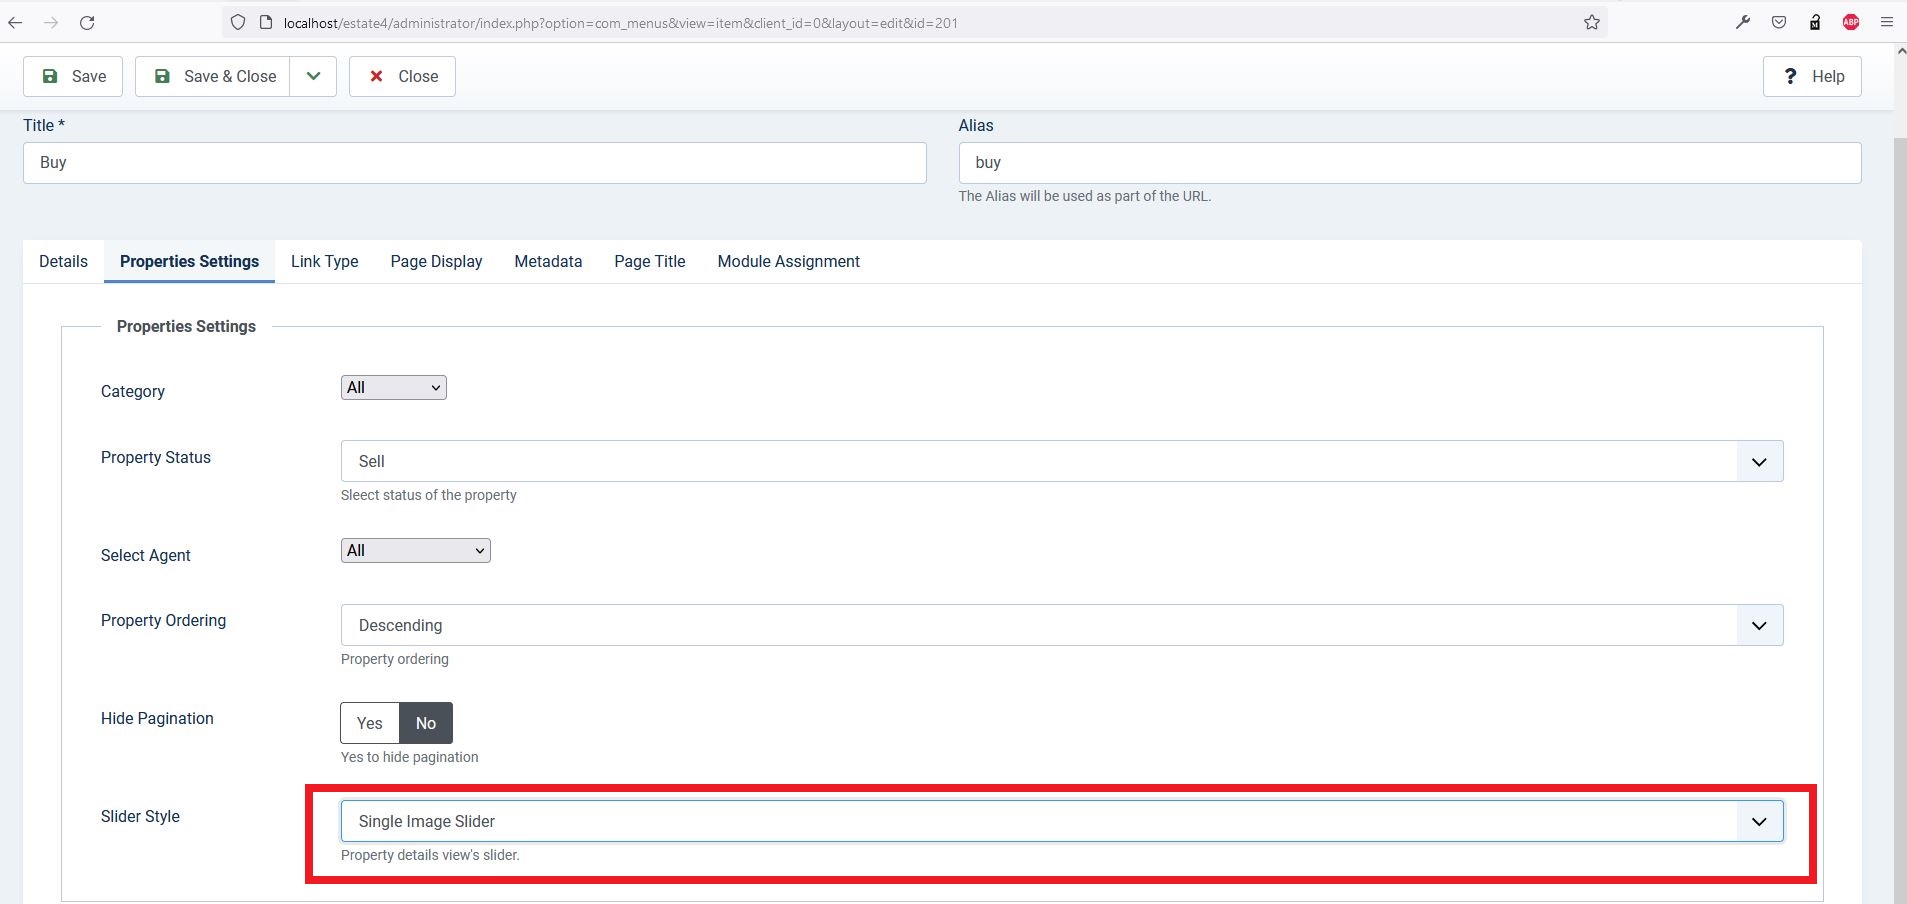The width and height of the screenshot is (1907, 904).
Task: Open the browser hamburger menu
Action: tap(1887, 23)
